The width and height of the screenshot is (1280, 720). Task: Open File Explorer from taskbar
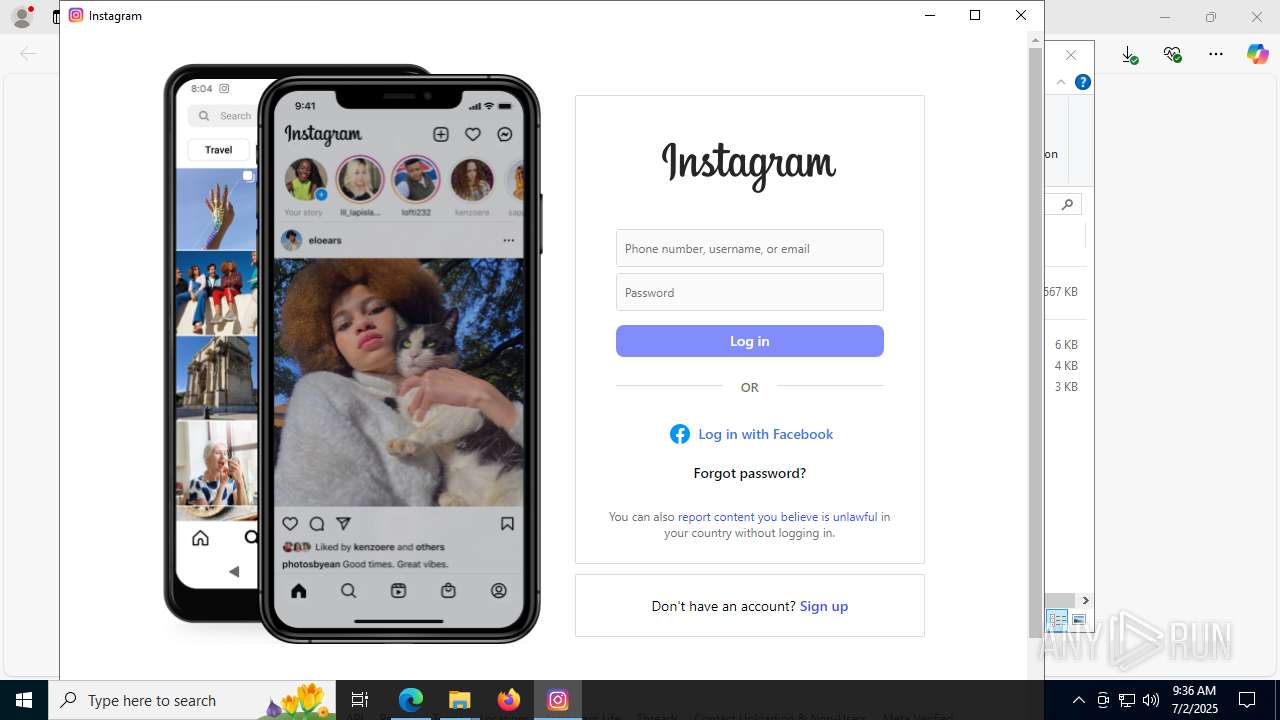tap(459, 700)
